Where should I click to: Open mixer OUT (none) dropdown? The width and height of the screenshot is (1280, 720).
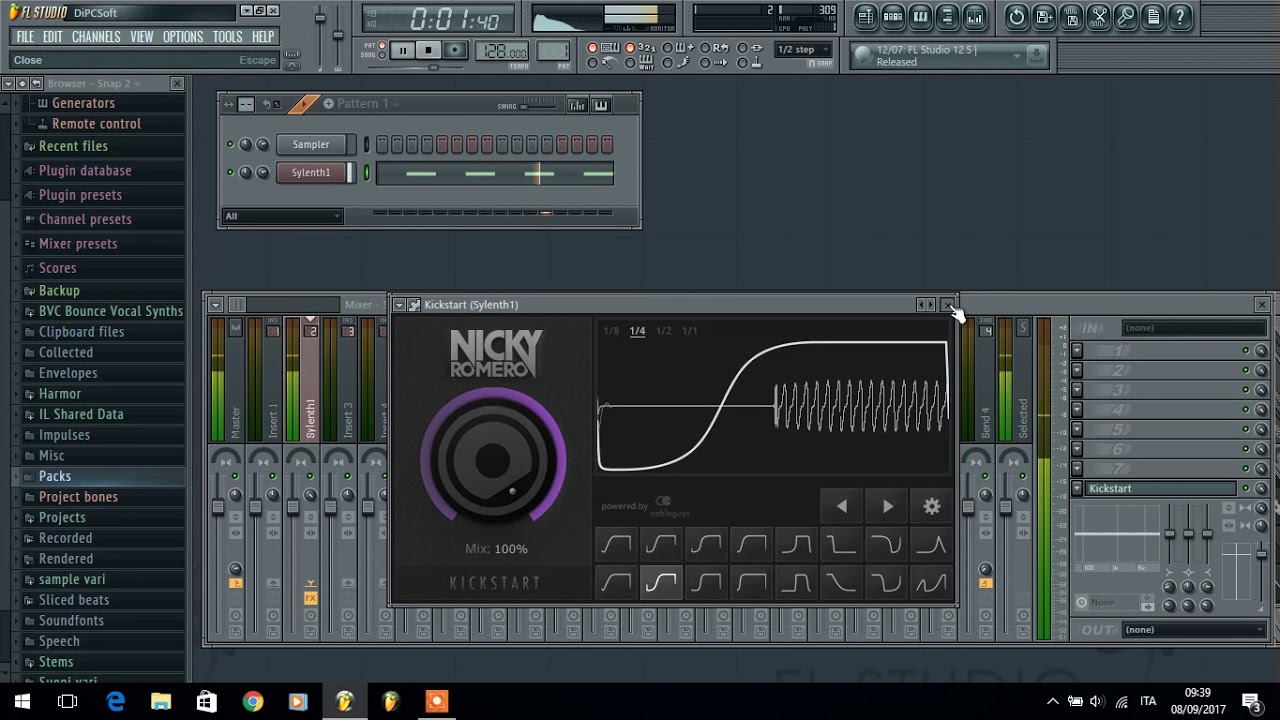click(x=1194, y=630)
